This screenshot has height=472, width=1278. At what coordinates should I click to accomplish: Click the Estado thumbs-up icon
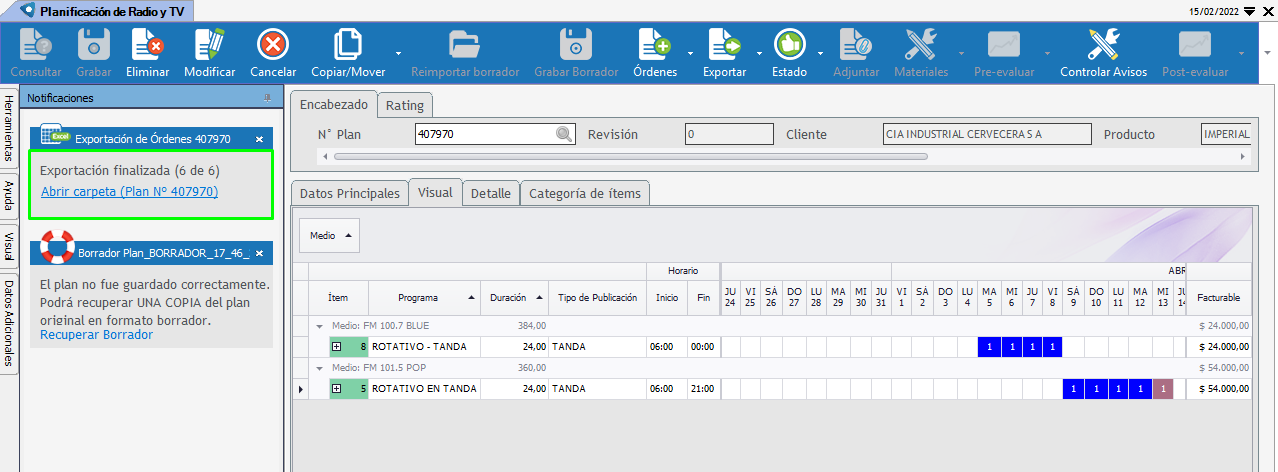click(789, 46)
